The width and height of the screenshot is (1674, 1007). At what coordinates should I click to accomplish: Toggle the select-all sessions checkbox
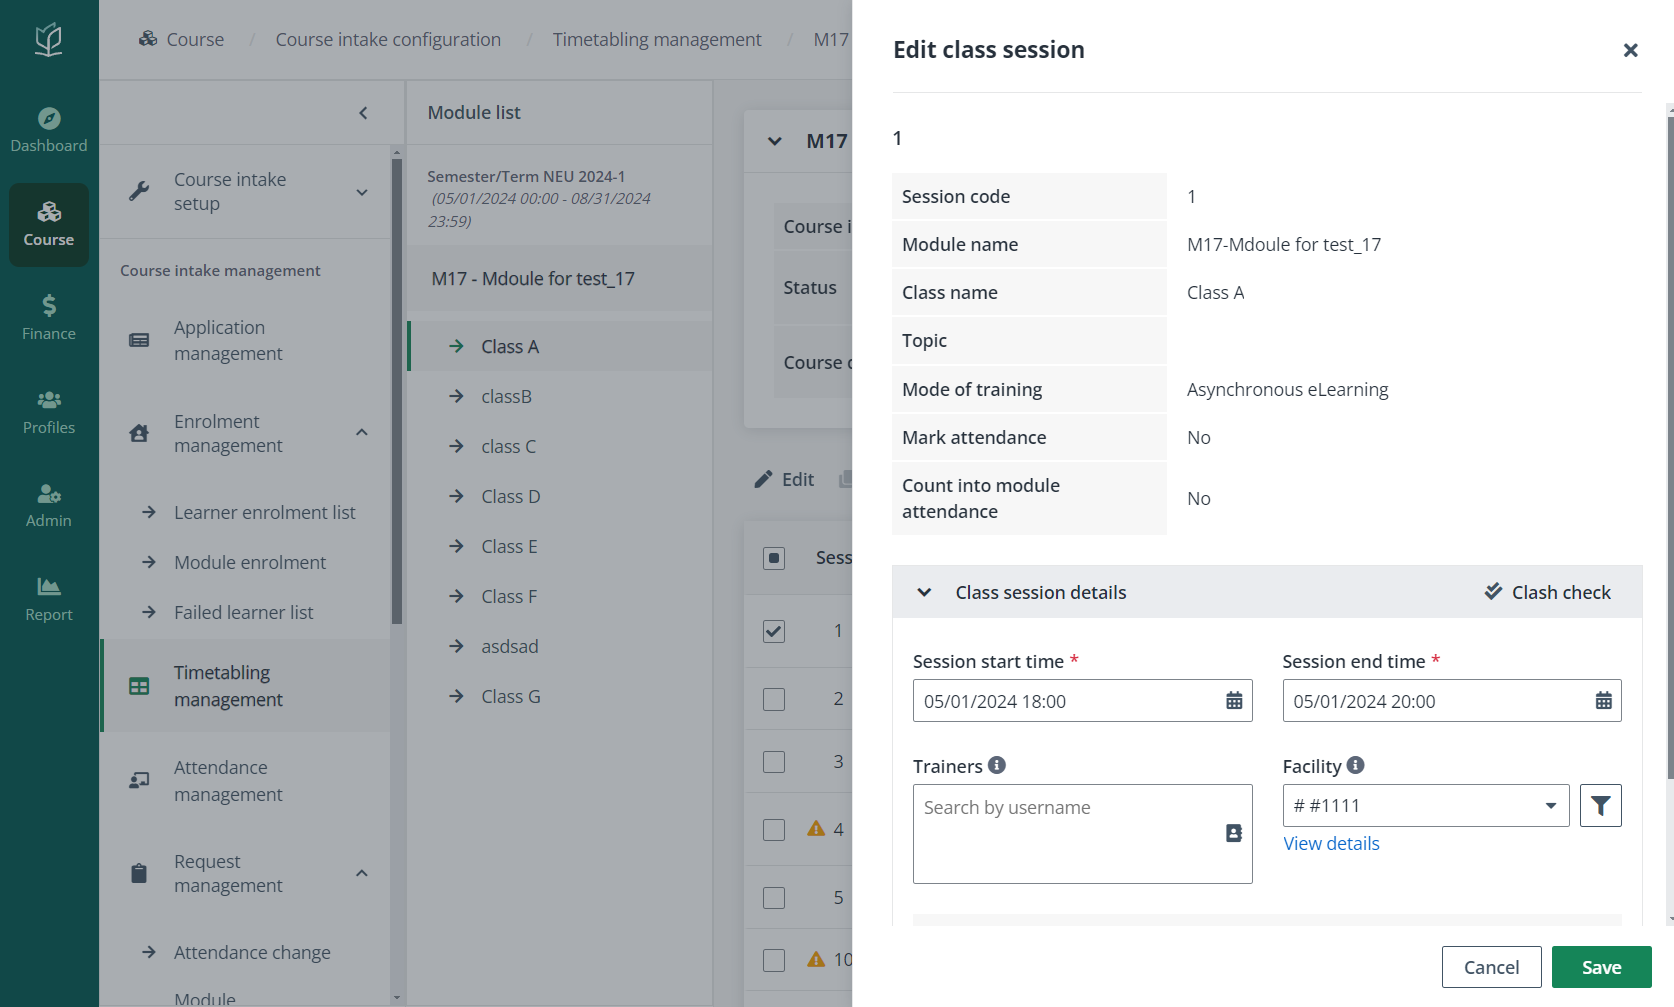(x=774, y=558)
